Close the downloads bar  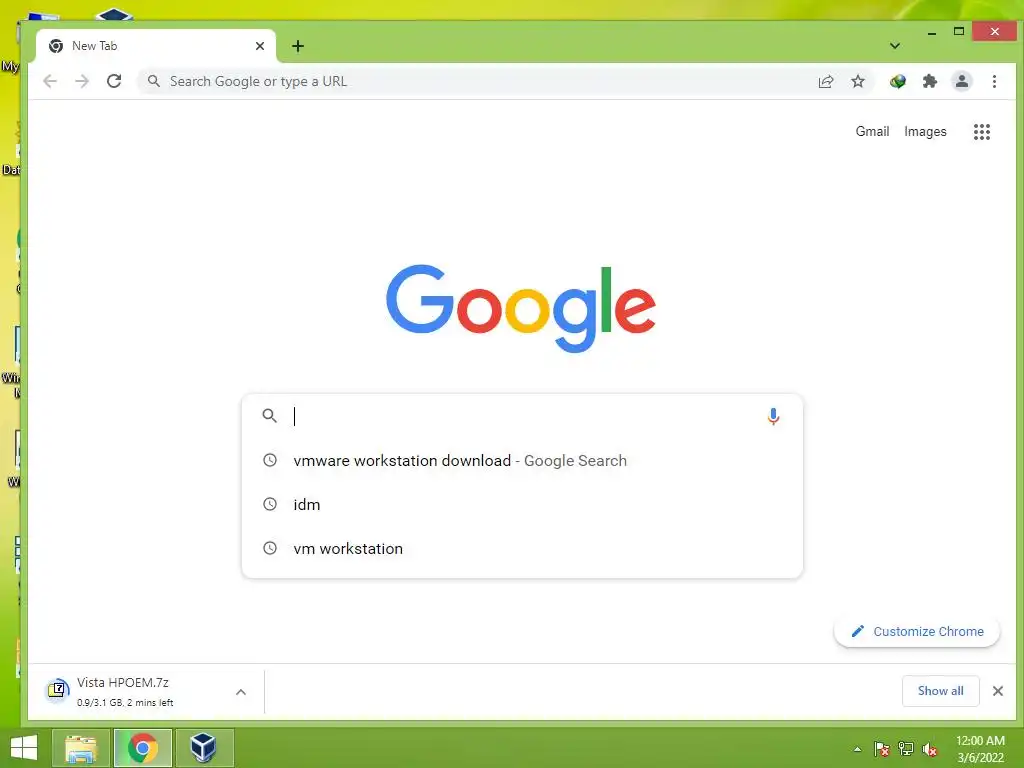pos(998,691)
